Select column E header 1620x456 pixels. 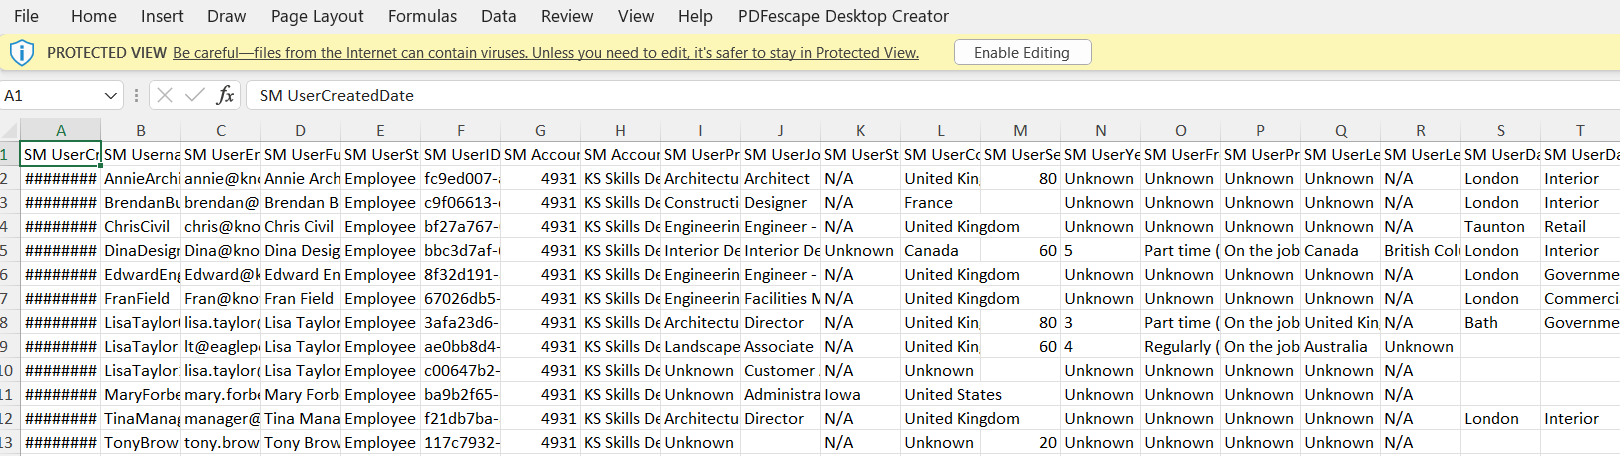tap(381, 131)
